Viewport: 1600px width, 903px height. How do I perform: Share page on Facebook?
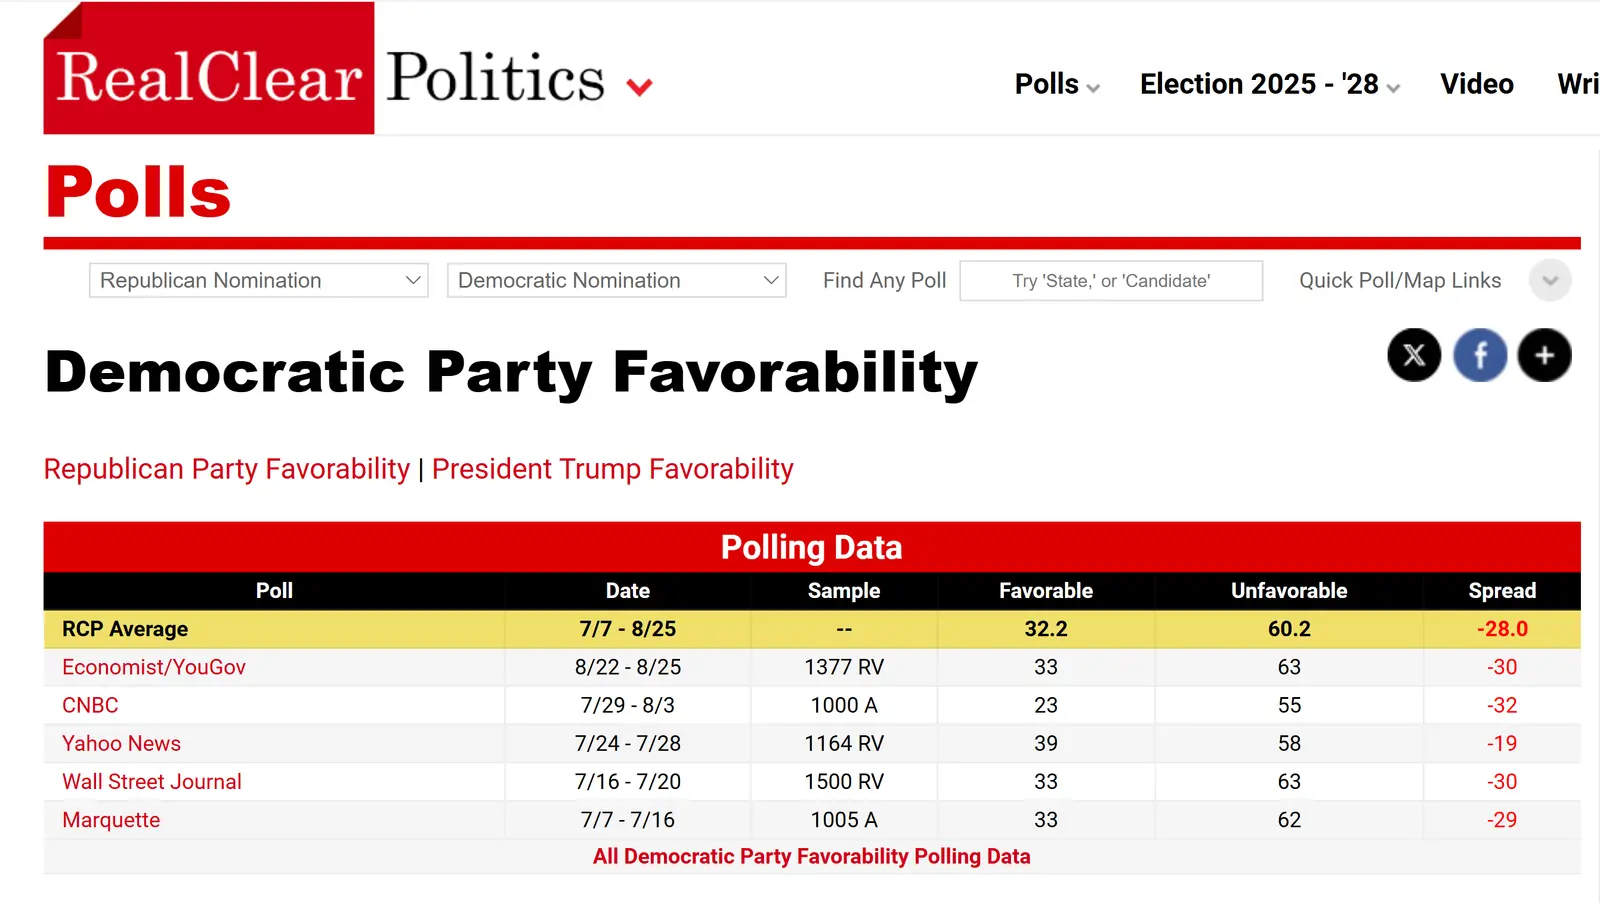(1480, 355)
